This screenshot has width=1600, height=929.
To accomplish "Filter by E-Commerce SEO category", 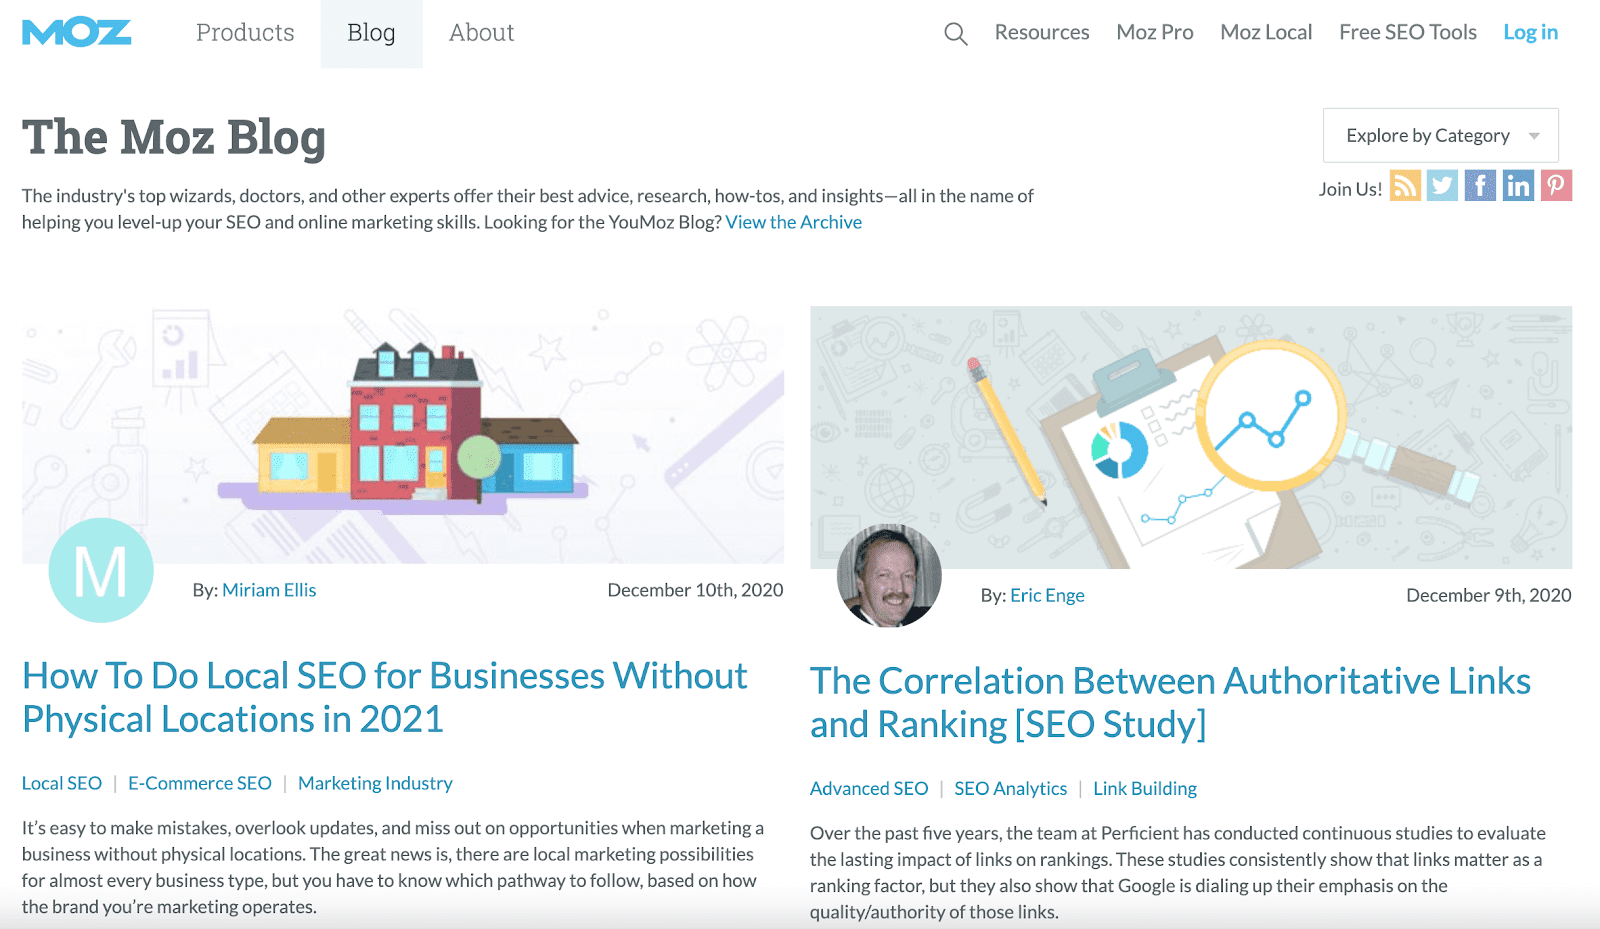I will tap(200, 783).
